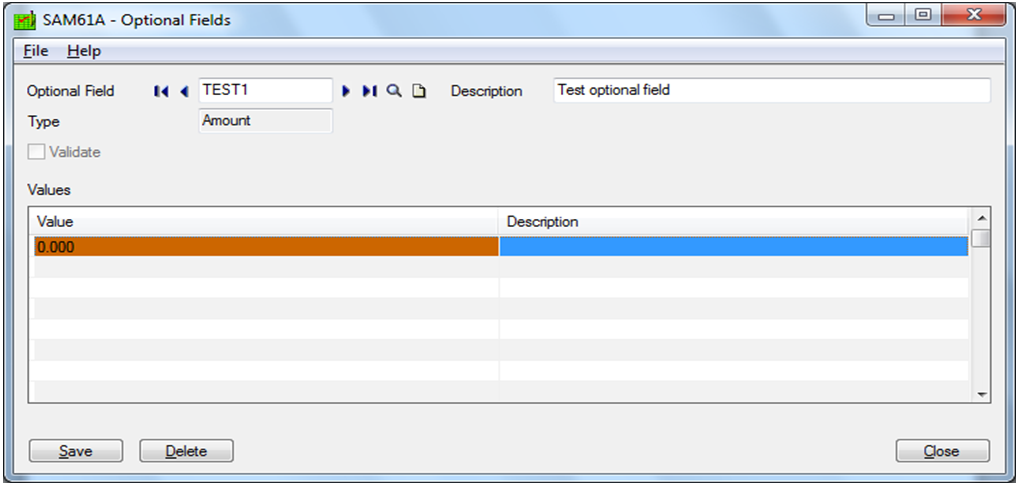The height and width of the screenshot is (486, 1018).
Task: Go to previous optional field record
Action: pos(184,91)
